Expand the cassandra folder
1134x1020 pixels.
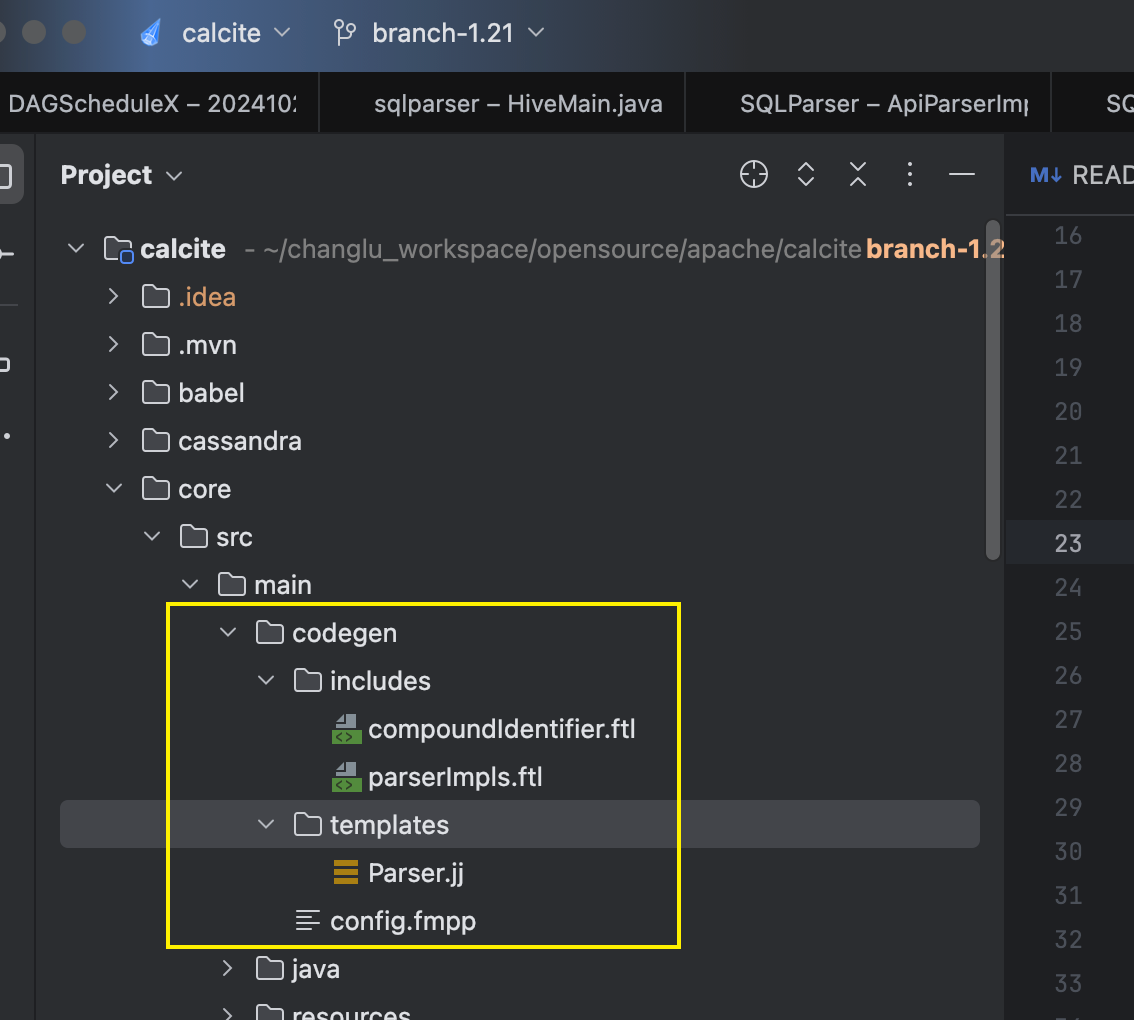click(114, 441)
